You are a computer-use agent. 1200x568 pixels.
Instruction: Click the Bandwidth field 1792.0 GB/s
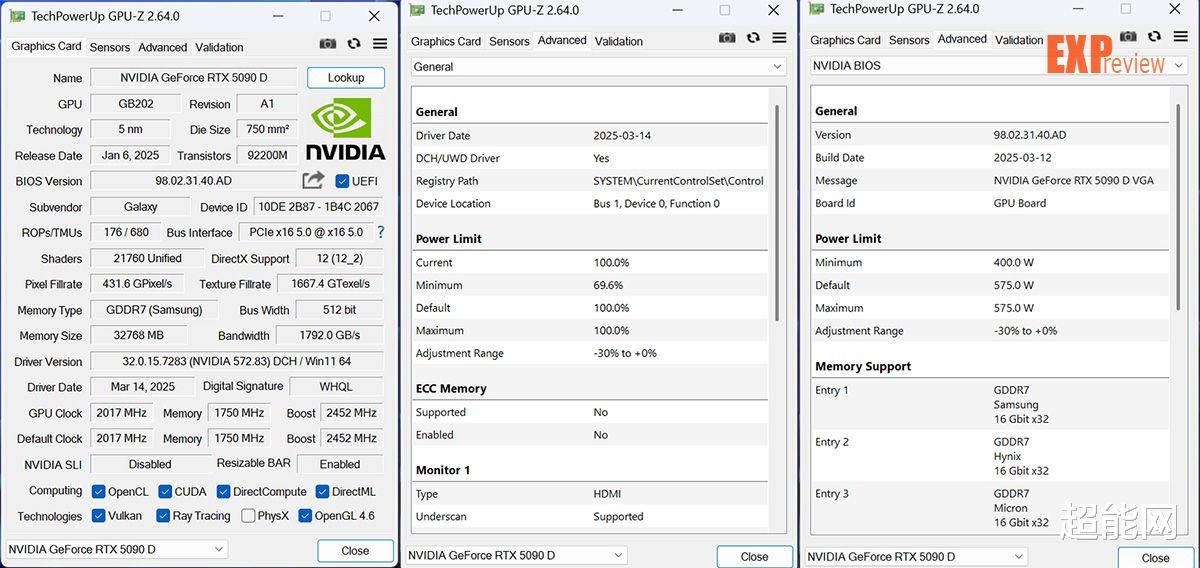click(x=330, y=335)
